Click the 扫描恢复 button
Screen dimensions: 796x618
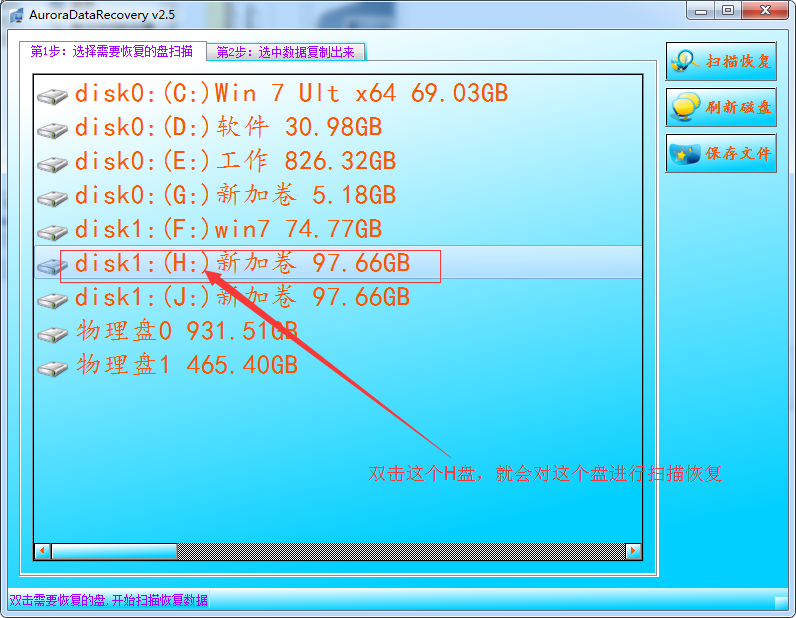(x=721, y=61)
